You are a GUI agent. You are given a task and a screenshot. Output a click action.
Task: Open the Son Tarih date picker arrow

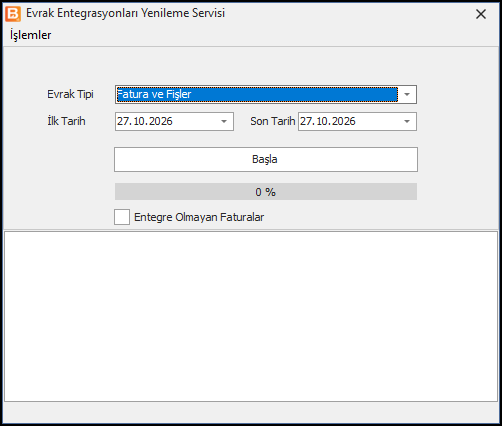407,121
